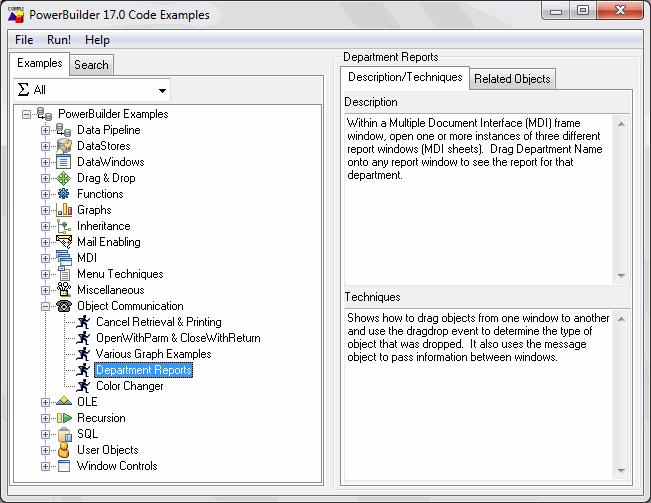Click the Recursion icon in tree
Image resolution: width=651 pixels, height=503 pixels.
[x=64, y=418]
